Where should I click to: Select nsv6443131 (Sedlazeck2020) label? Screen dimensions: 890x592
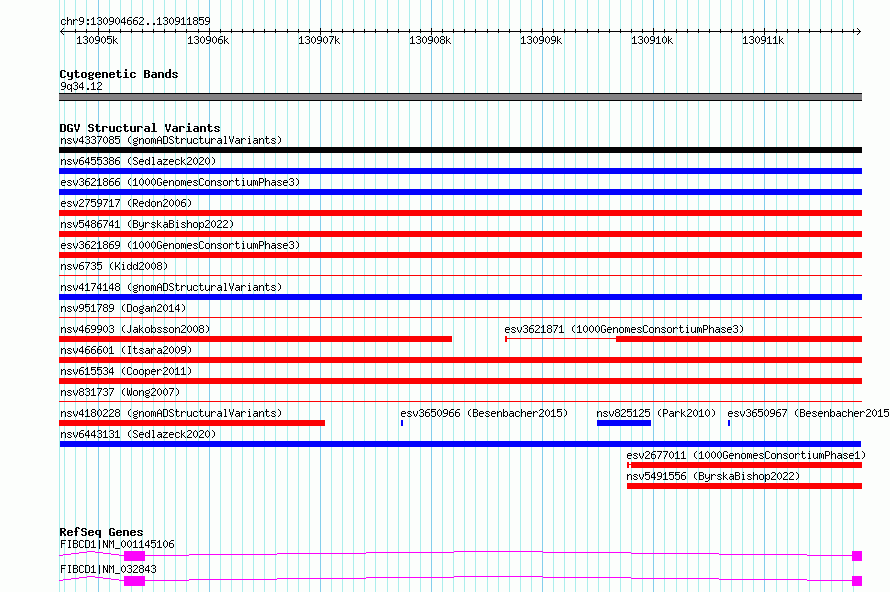tap(138, 434)
